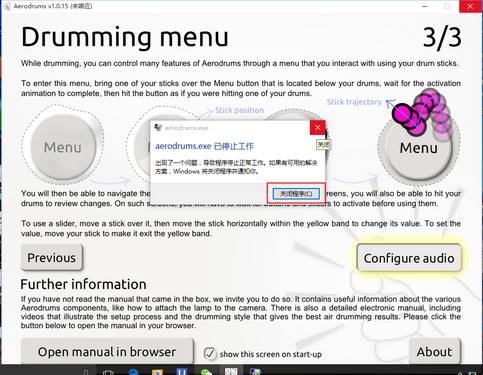
Task: Click the 3/3 page indicator
Action: click(442, 37)
